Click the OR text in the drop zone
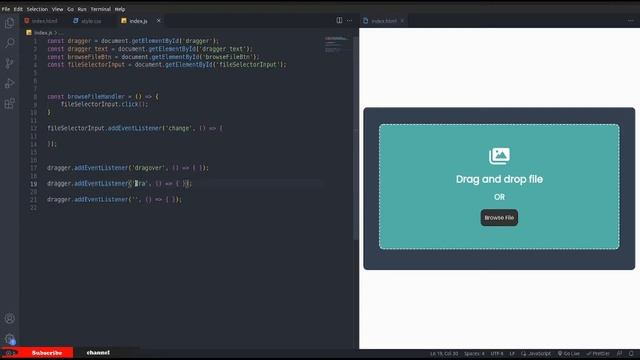 [x=499, y=197]
